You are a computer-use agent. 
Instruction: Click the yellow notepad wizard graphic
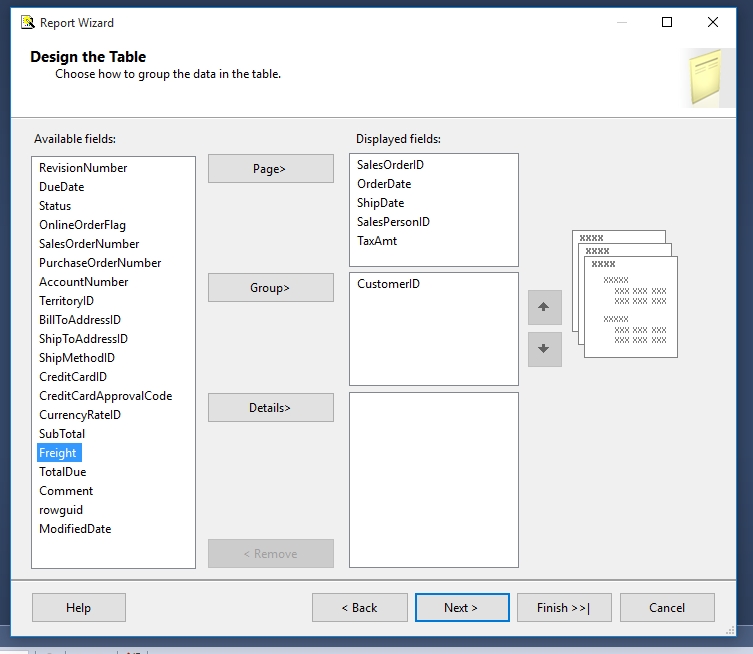pyautogui.click(x=708, y=77)
